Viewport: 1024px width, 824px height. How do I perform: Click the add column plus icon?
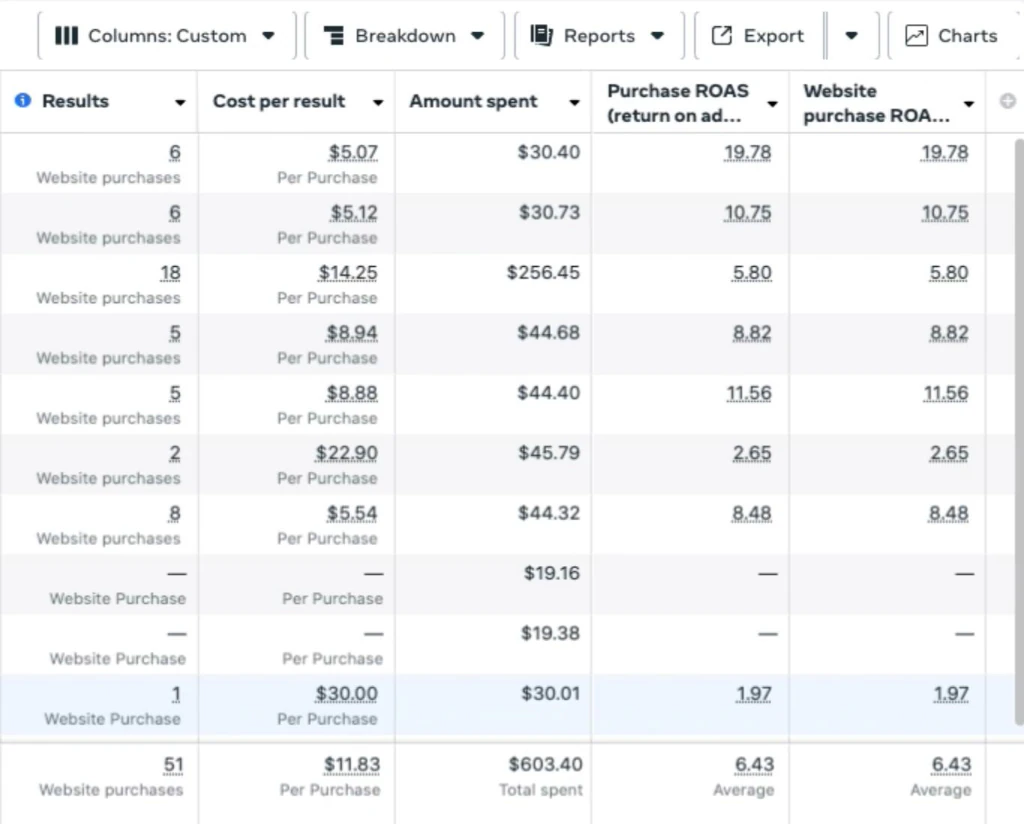(1008, 101)
